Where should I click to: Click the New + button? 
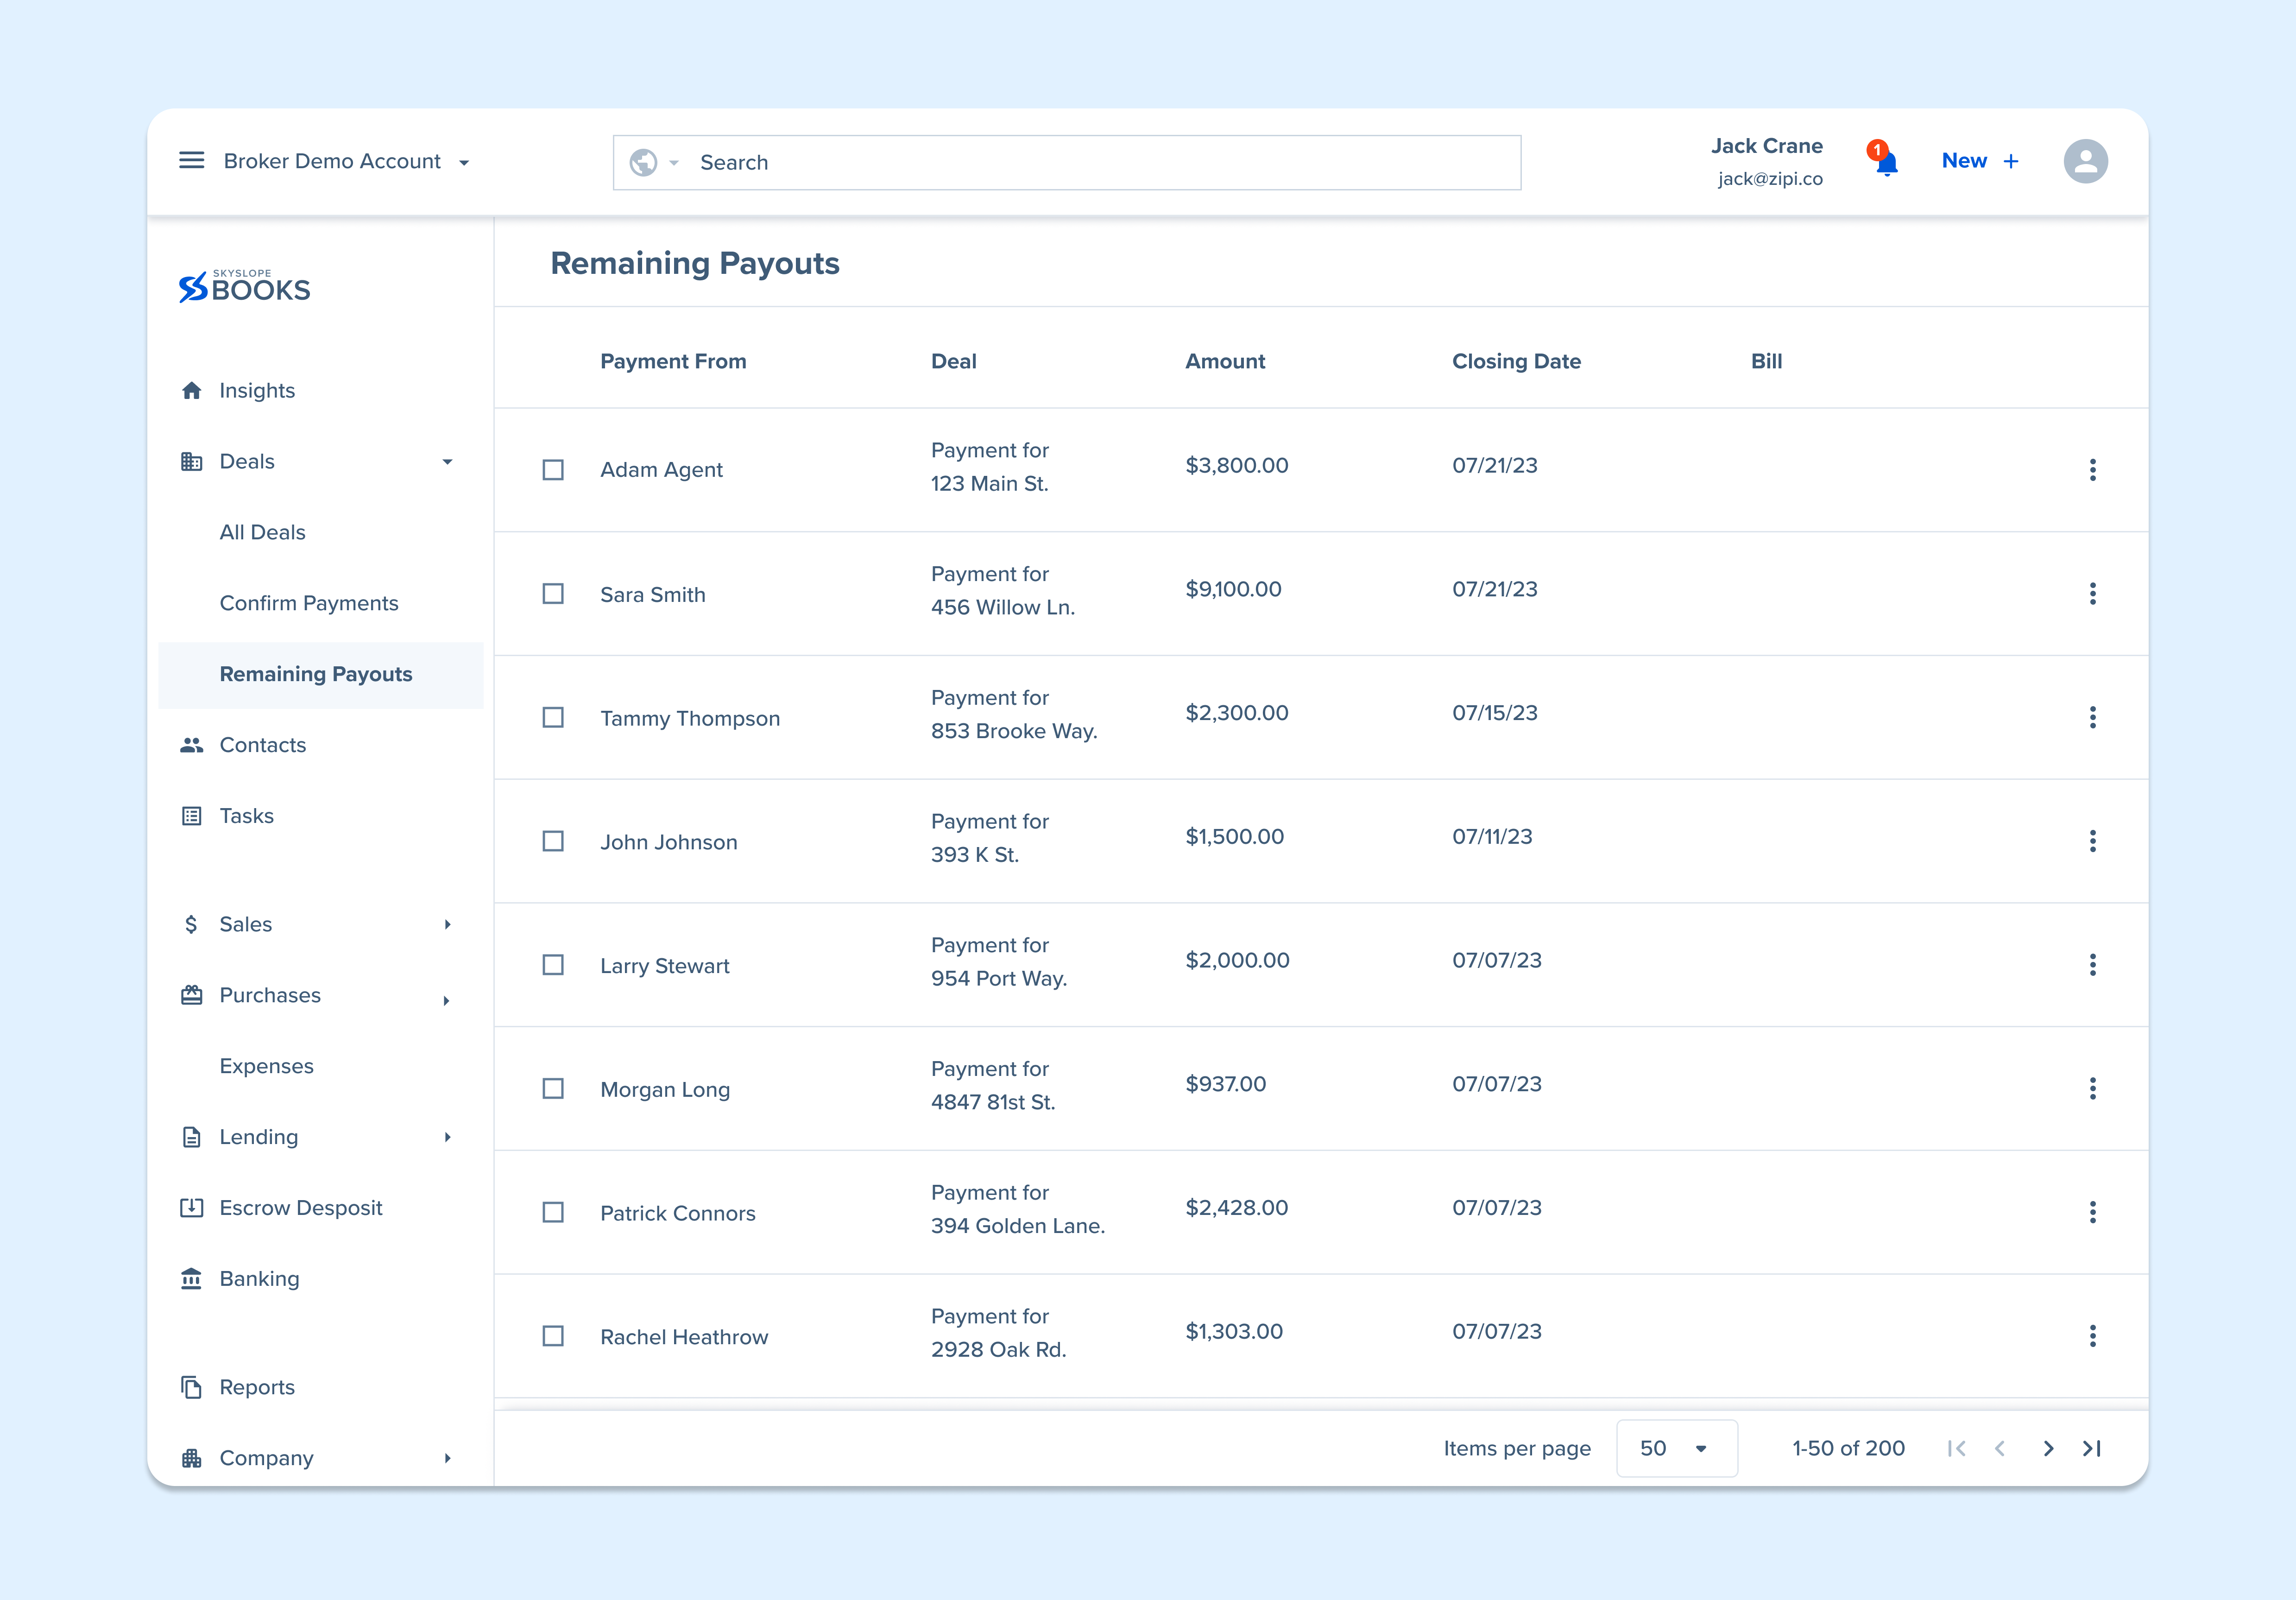pyautogui.click(x=1980, y=161)
